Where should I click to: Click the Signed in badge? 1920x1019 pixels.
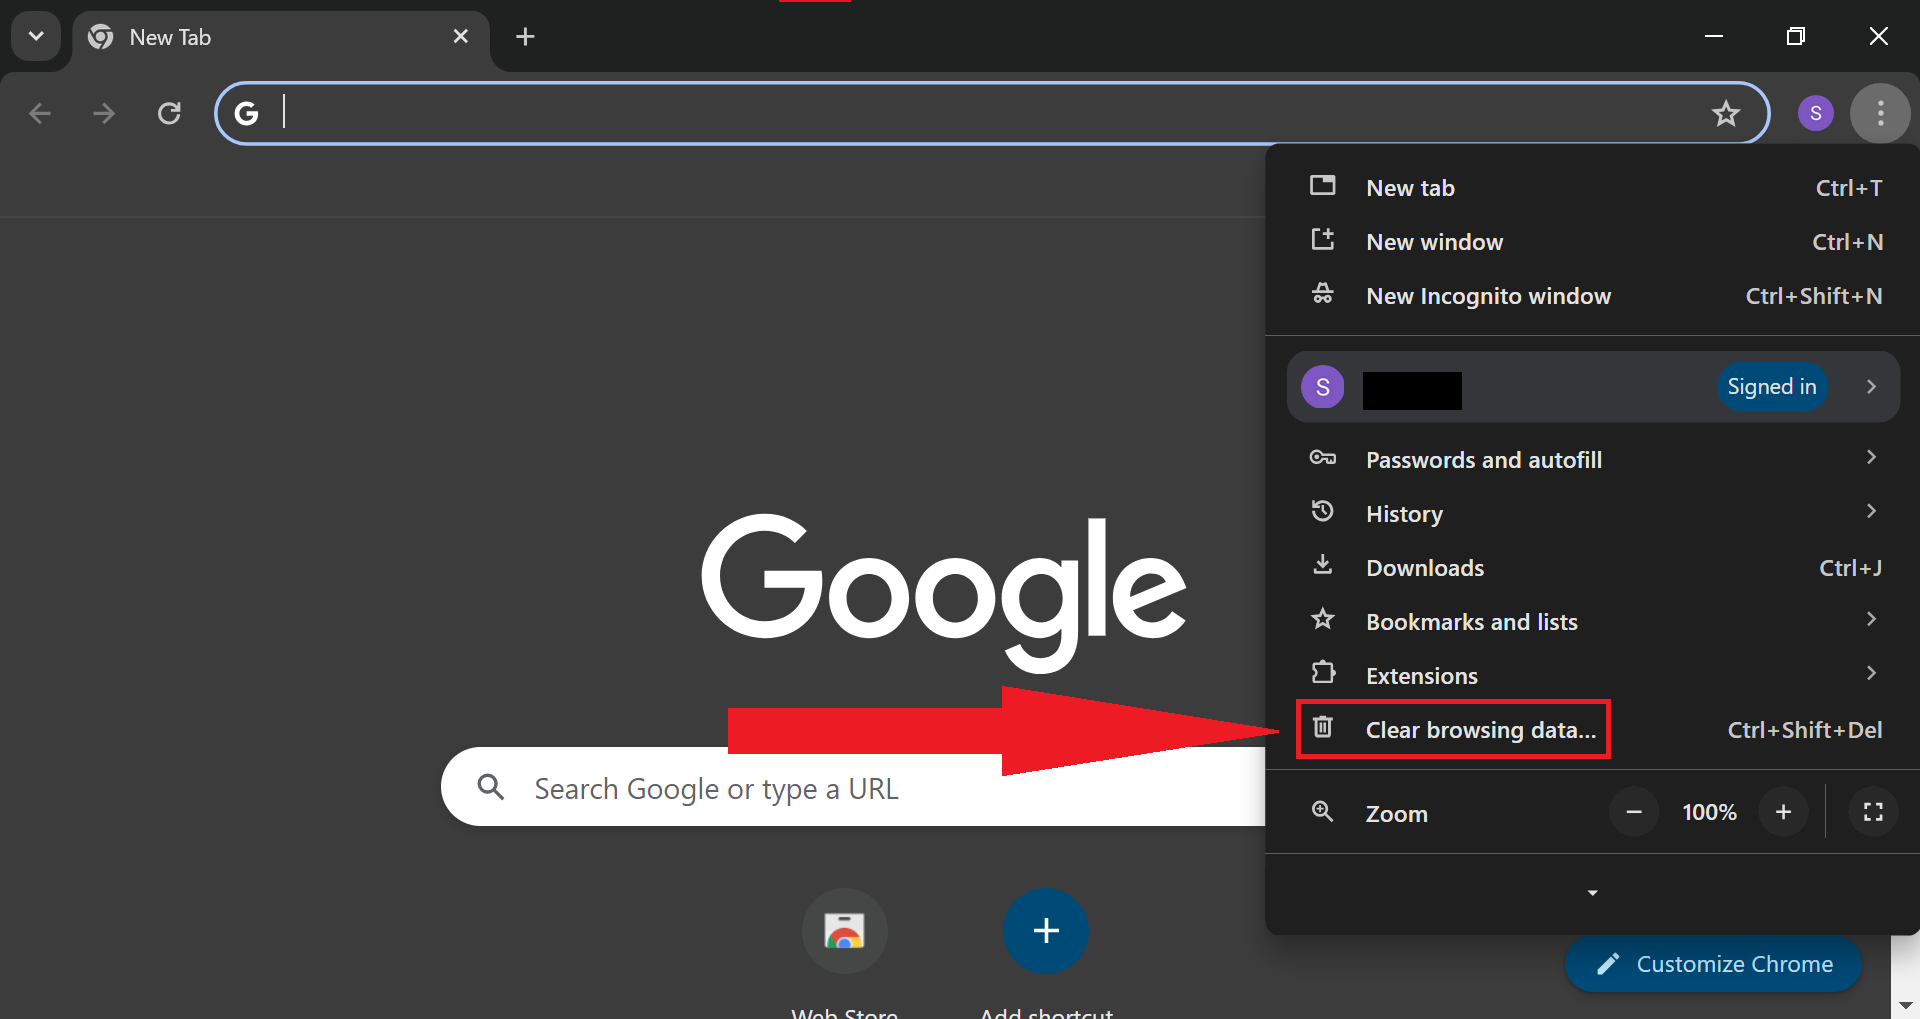pyautogui.click(x=1772, y=387)
